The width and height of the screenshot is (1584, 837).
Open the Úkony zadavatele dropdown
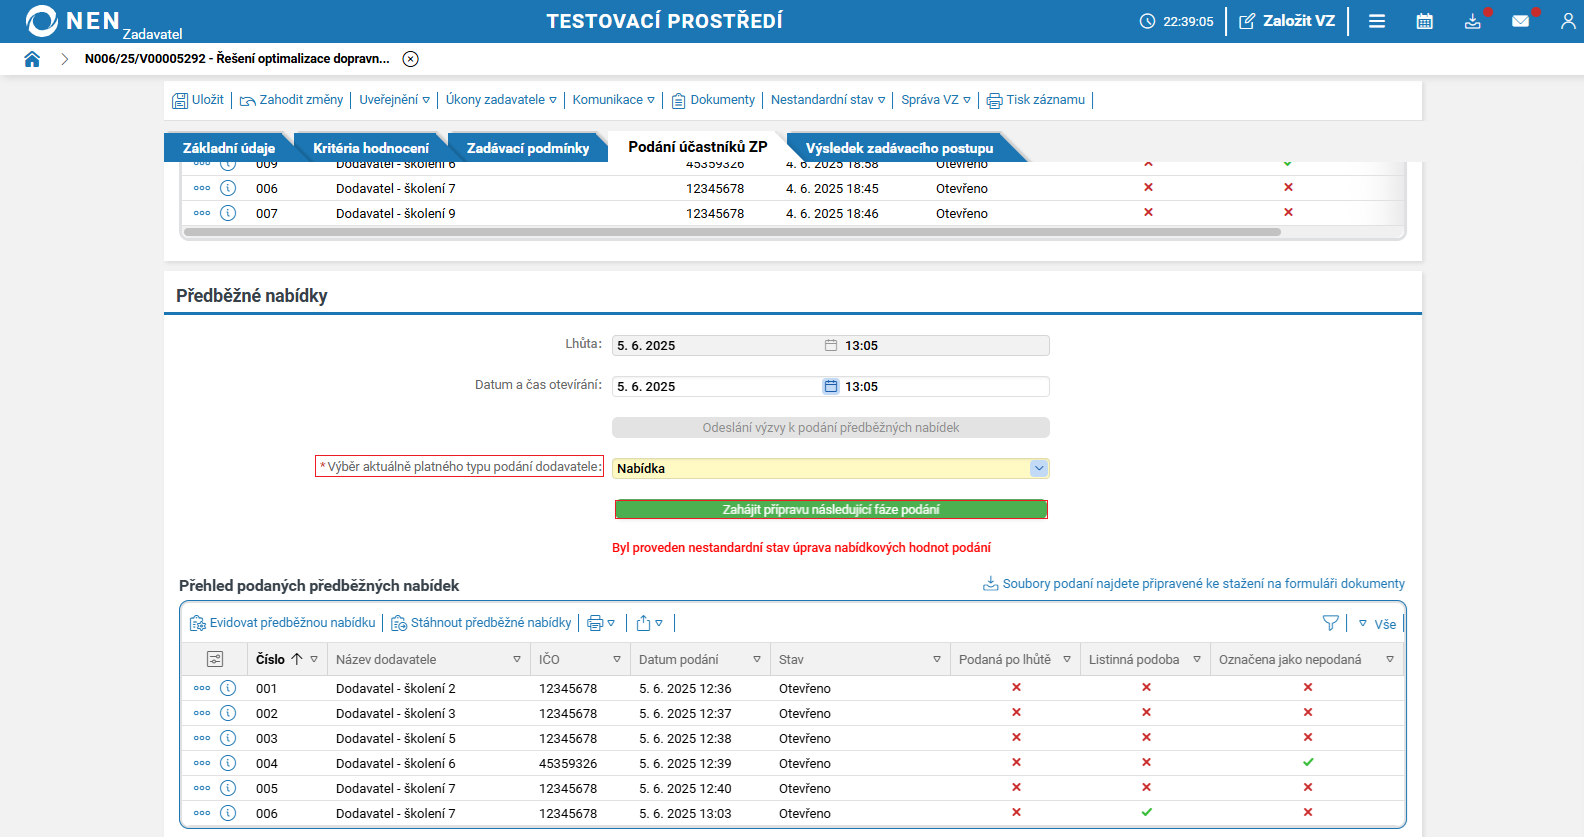pyautogui.click(x=501, y=100)
